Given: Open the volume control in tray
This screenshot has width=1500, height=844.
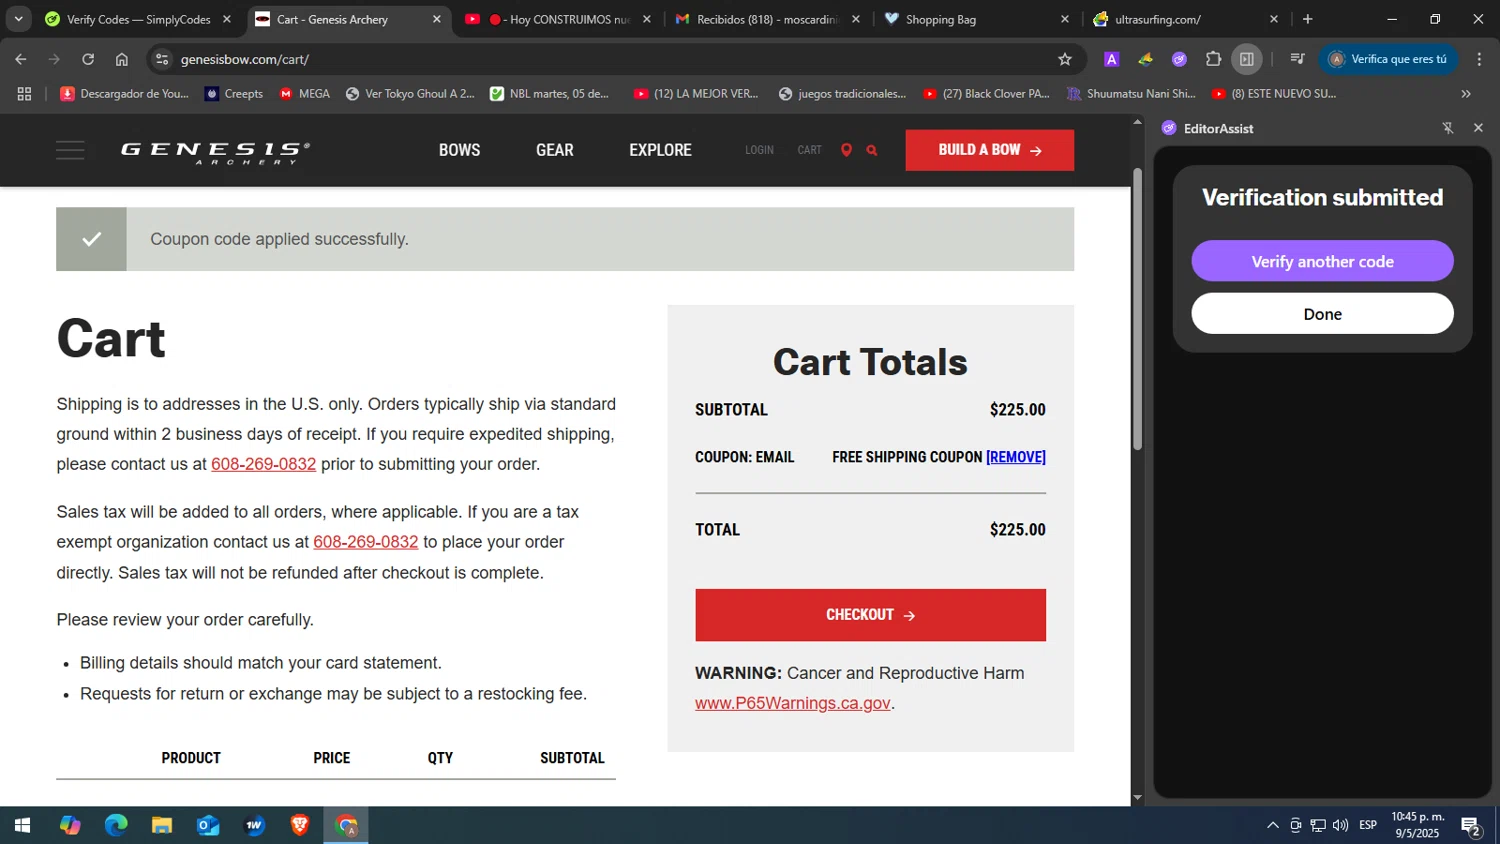Looking at the screenshot, I should point(1340,825).
